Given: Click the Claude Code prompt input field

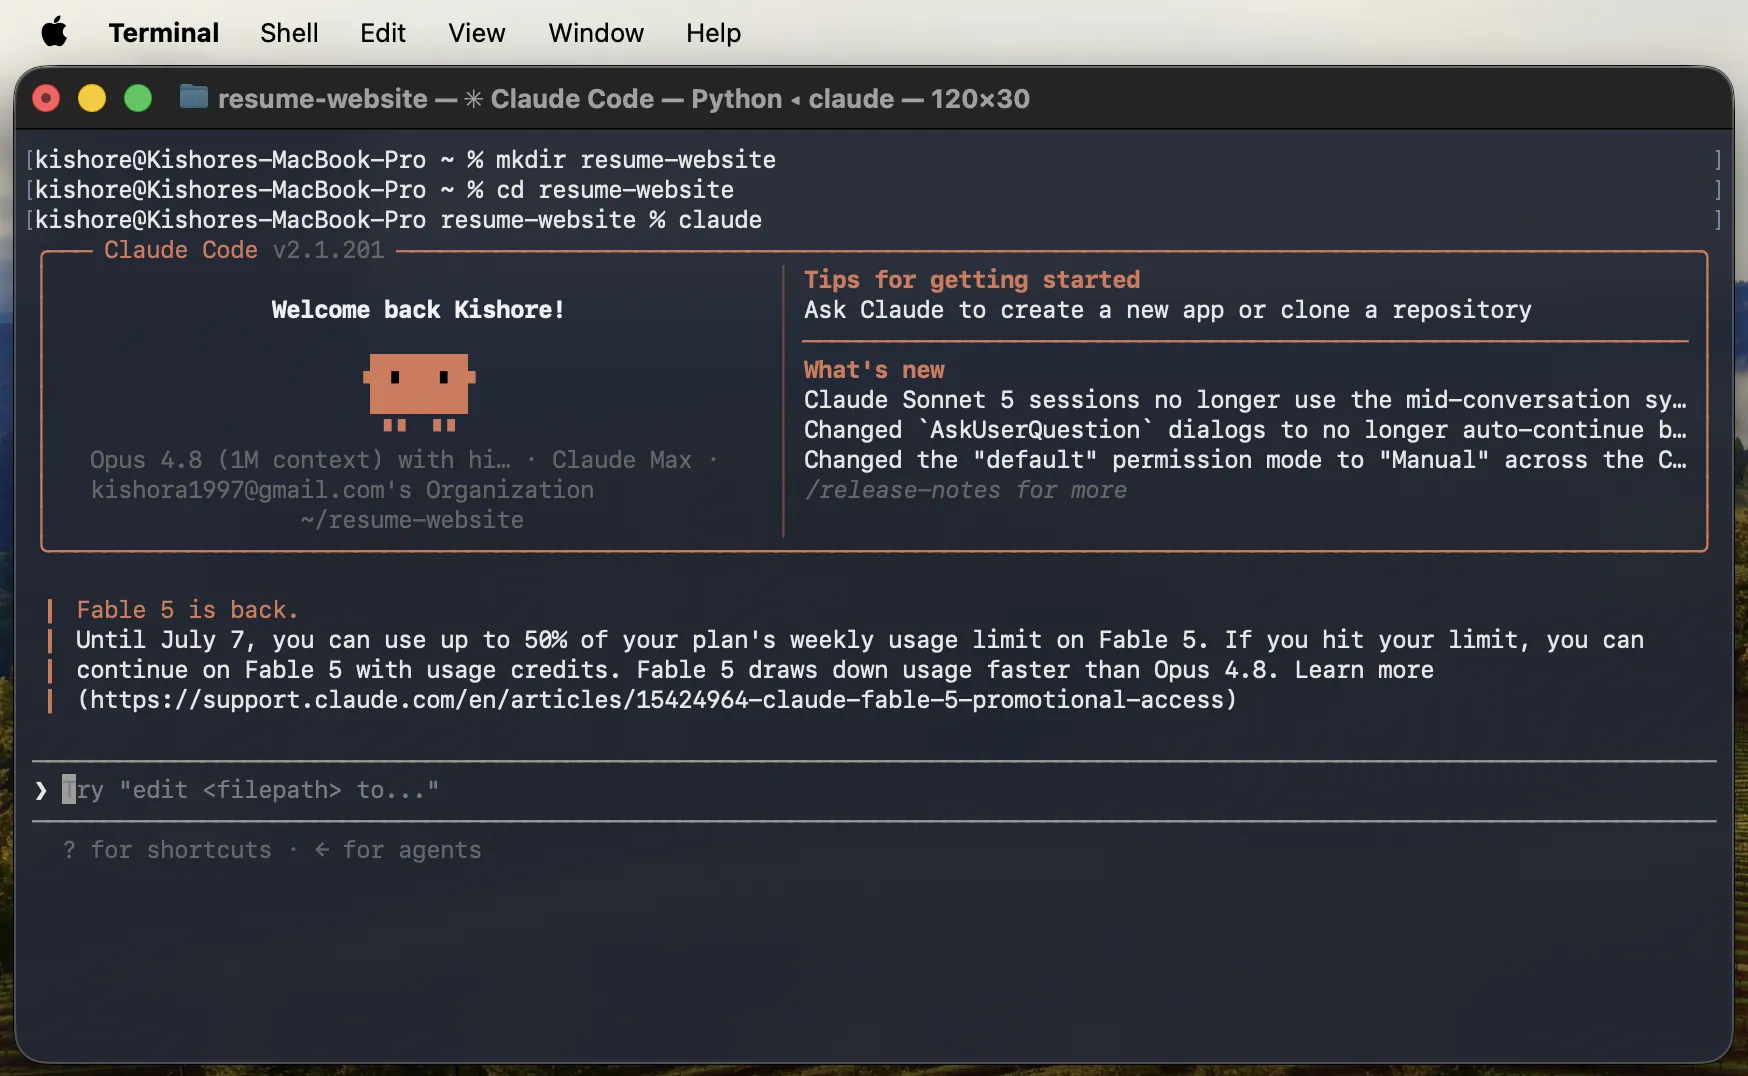Looking at the screenshot, I should (874, 790).
